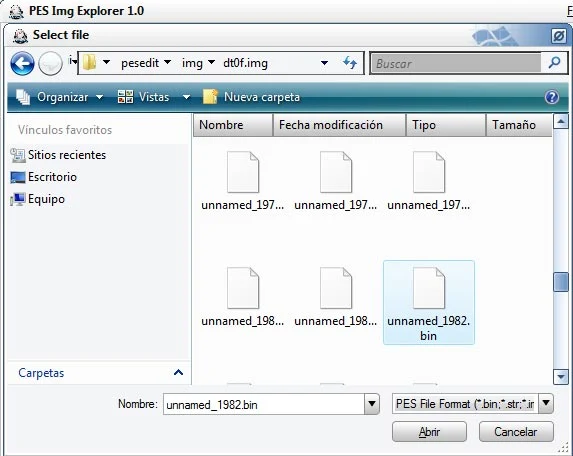Screen dimensions: 573x456
Task: Sort by Tipo column header
Action: [x=446, y=125]
